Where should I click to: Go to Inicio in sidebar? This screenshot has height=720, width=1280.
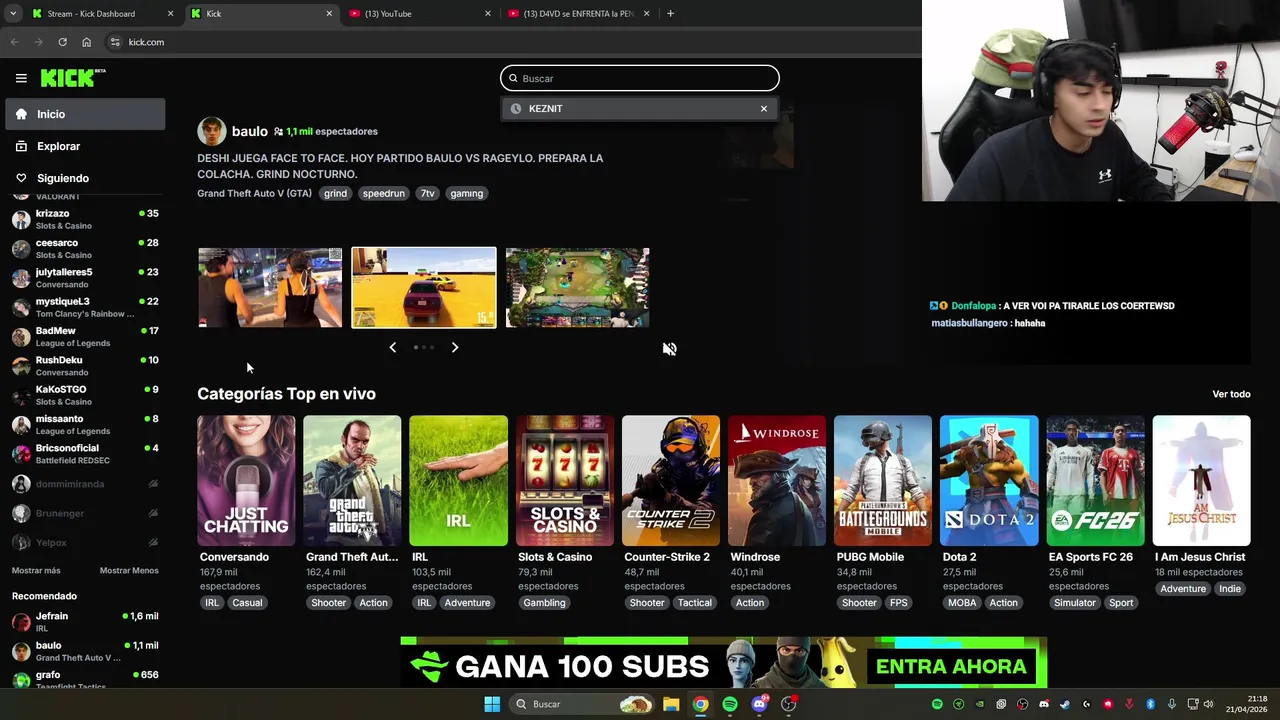click(85, 114)
